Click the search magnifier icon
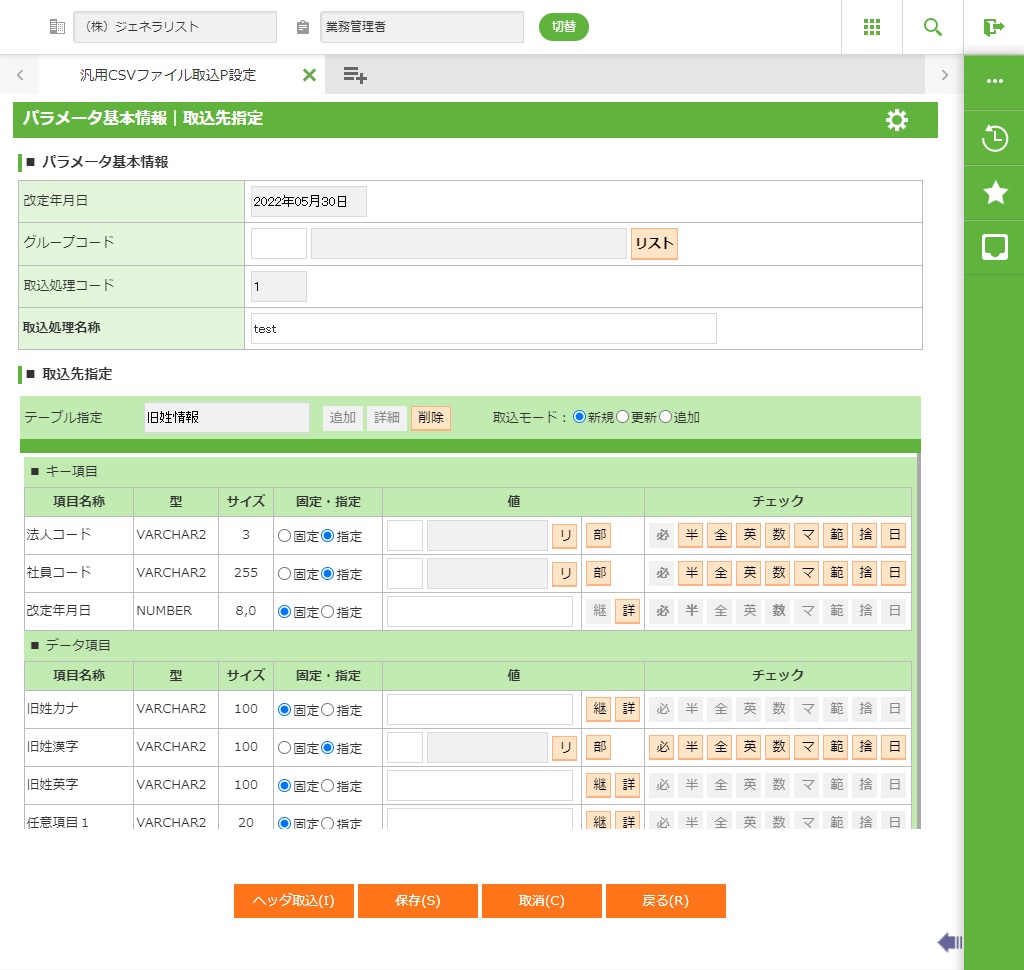This screenshot has width=1024, height=970. pyautogui.click(x=933, y=27)
